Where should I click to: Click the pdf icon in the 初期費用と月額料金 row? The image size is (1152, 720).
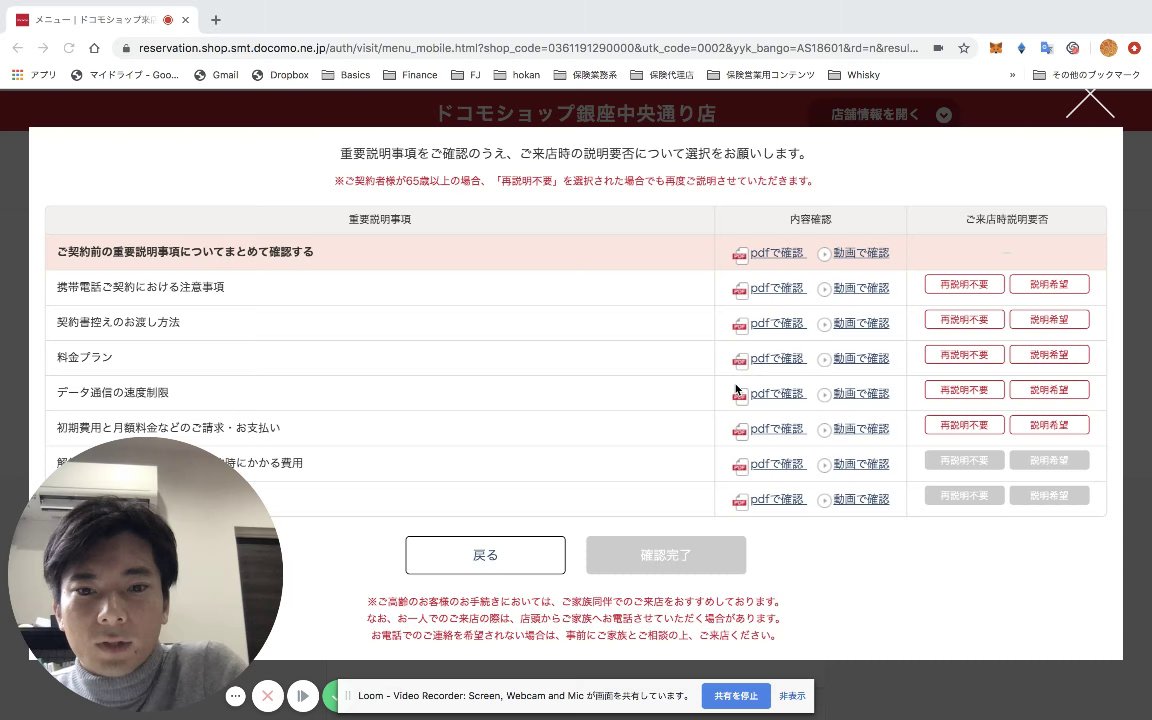pos(740,431)
